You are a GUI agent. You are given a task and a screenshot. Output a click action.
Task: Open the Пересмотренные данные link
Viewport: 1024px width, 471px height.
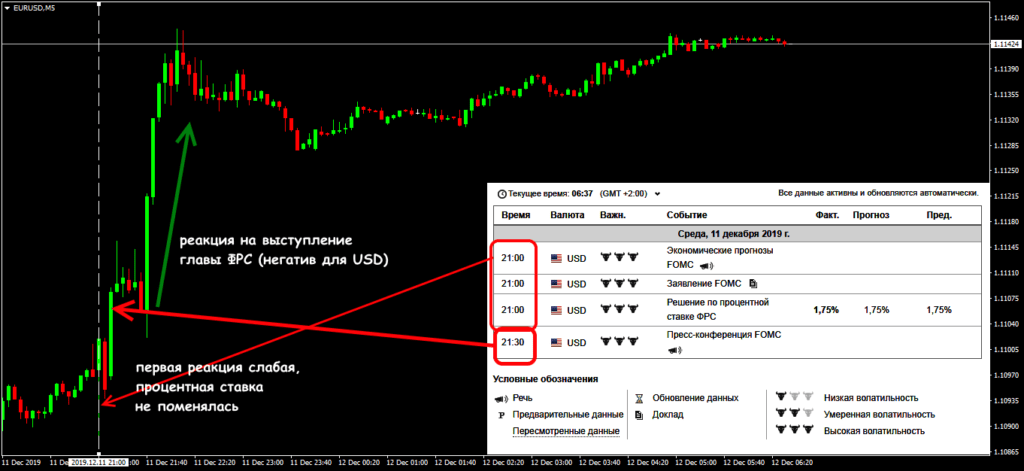(x=565, y=431)
